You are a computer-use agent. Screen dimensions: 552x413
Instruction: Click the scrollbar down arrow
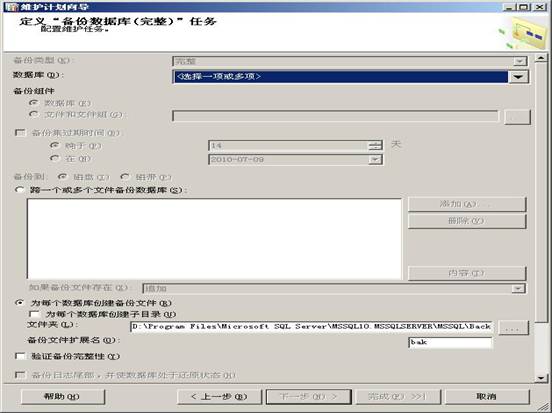point(541,378)
